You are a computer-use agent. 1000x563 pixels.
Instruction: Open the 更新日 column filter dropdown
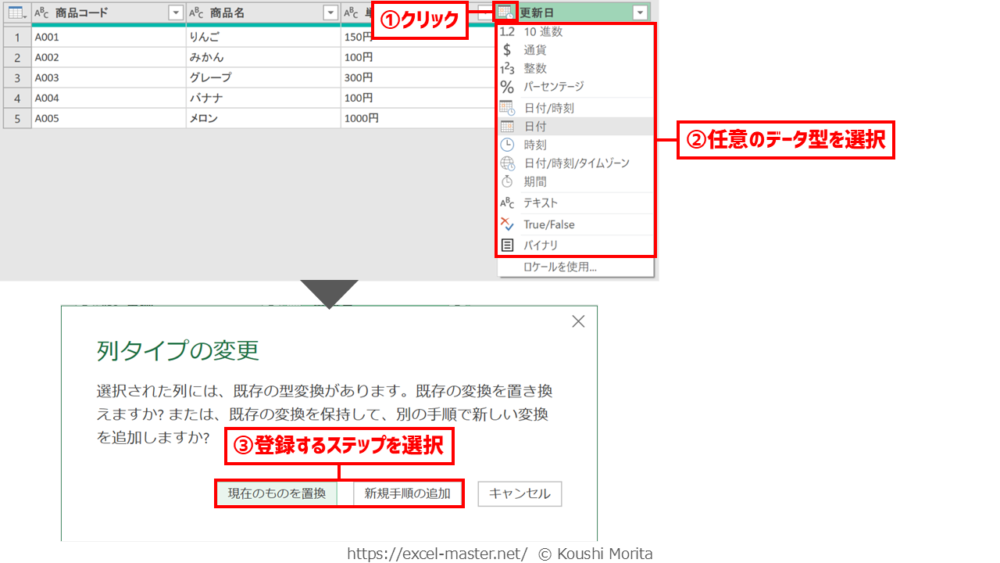pyautogui.click(x=639, y=13)
